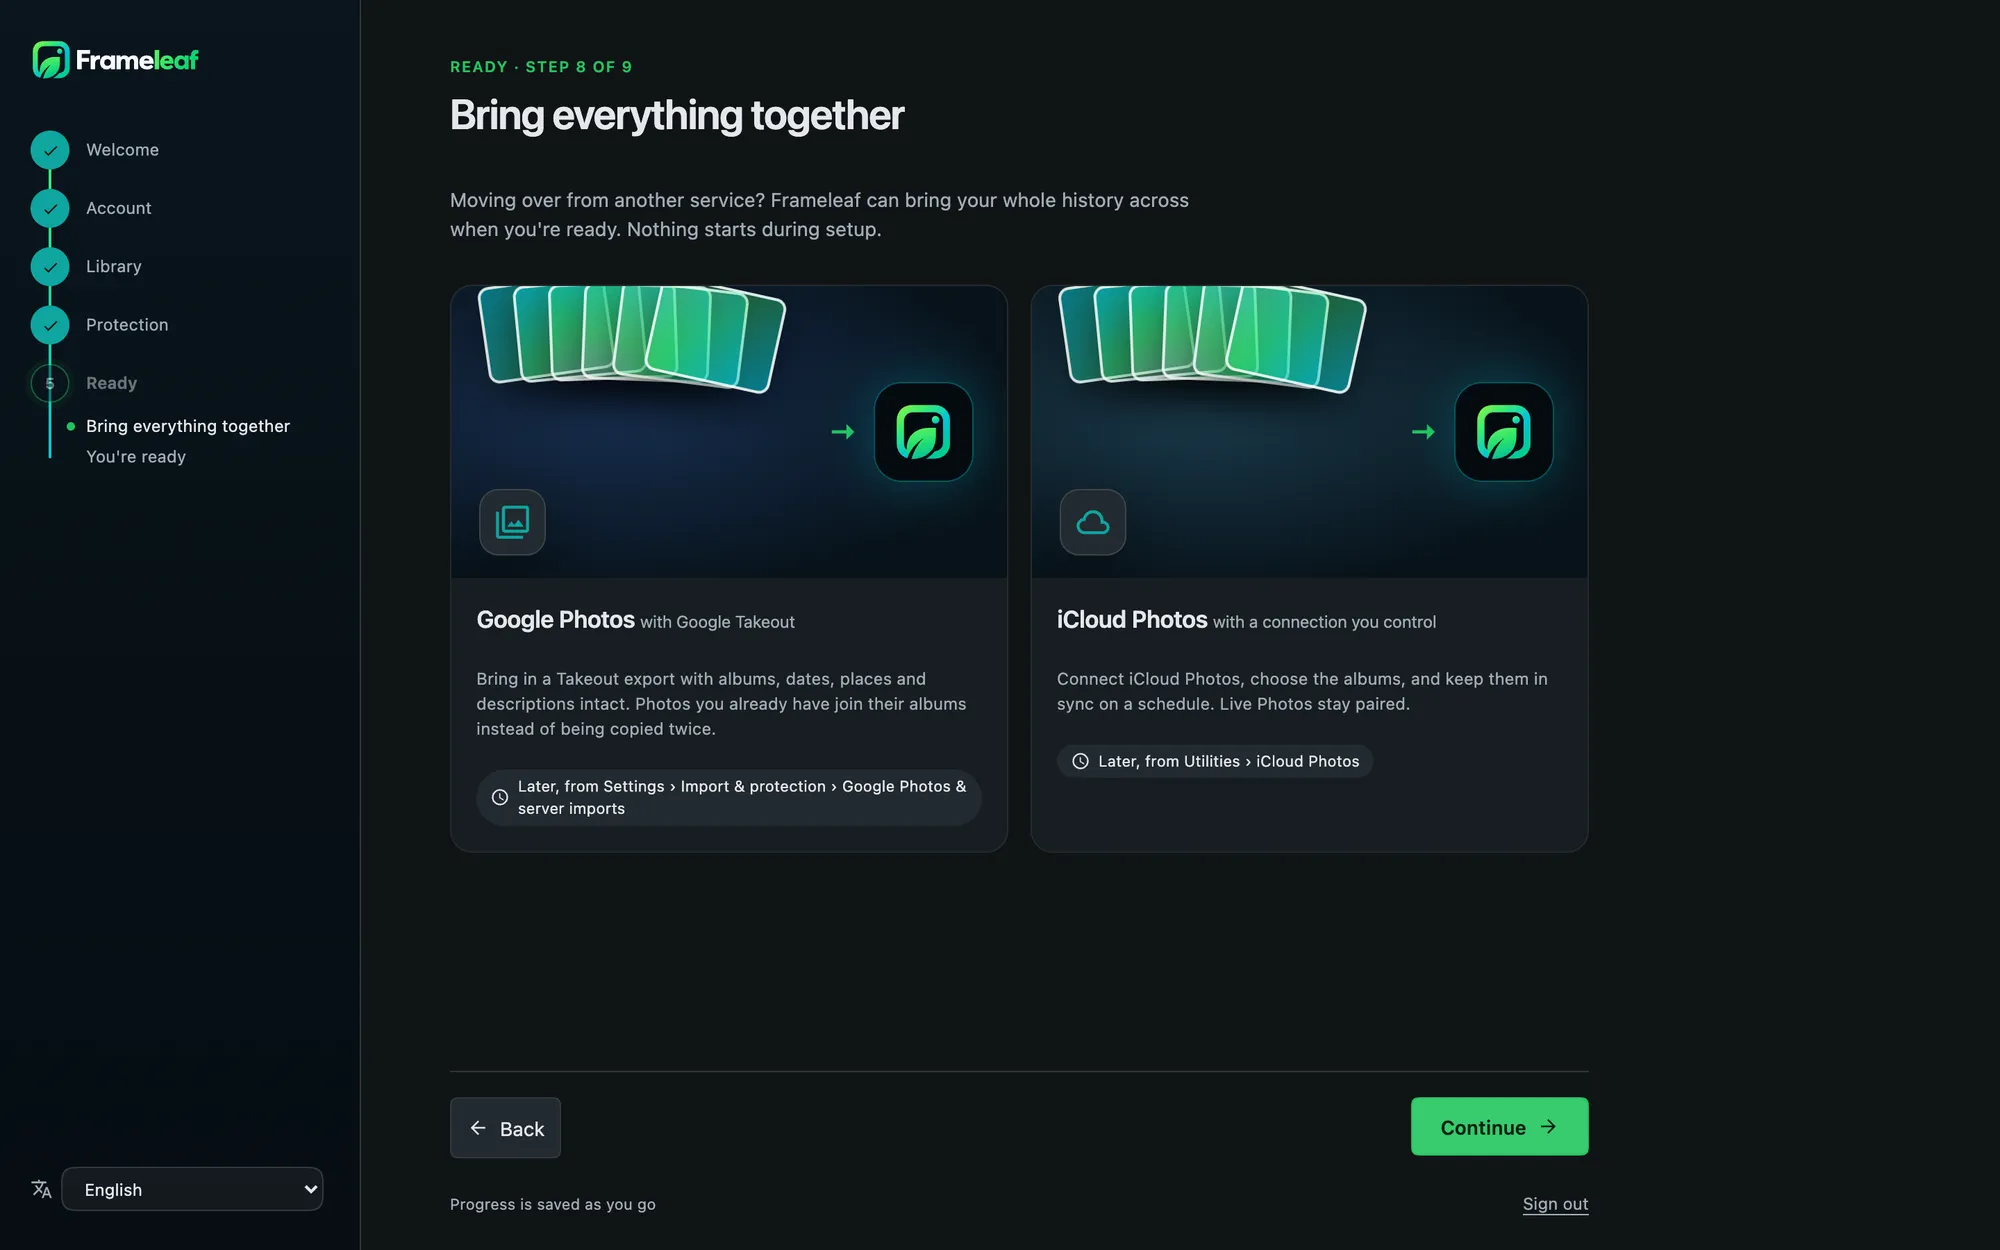The image size is (2000, 1250).
Task: Go to the Library step
Action: tap(114, 266)
